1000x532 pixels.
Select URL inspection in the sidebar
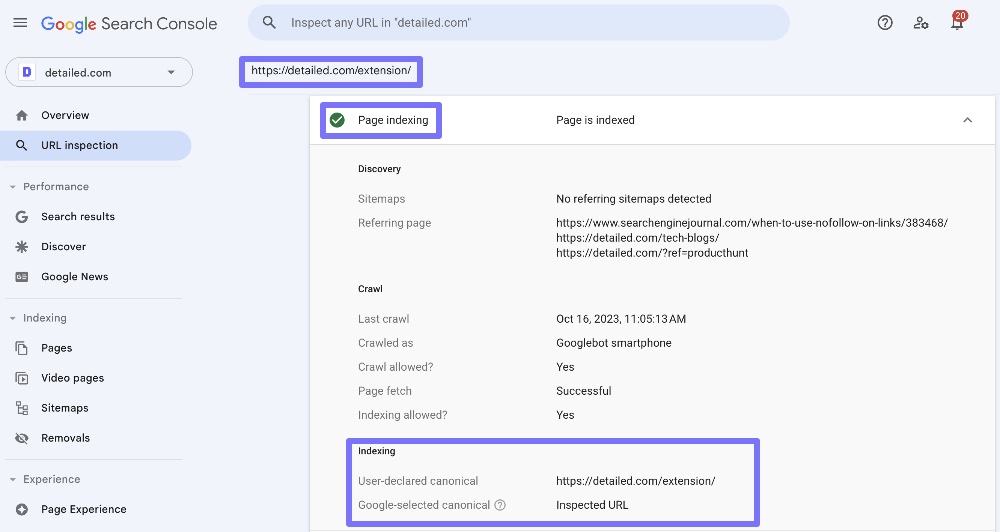pos(98,145)
